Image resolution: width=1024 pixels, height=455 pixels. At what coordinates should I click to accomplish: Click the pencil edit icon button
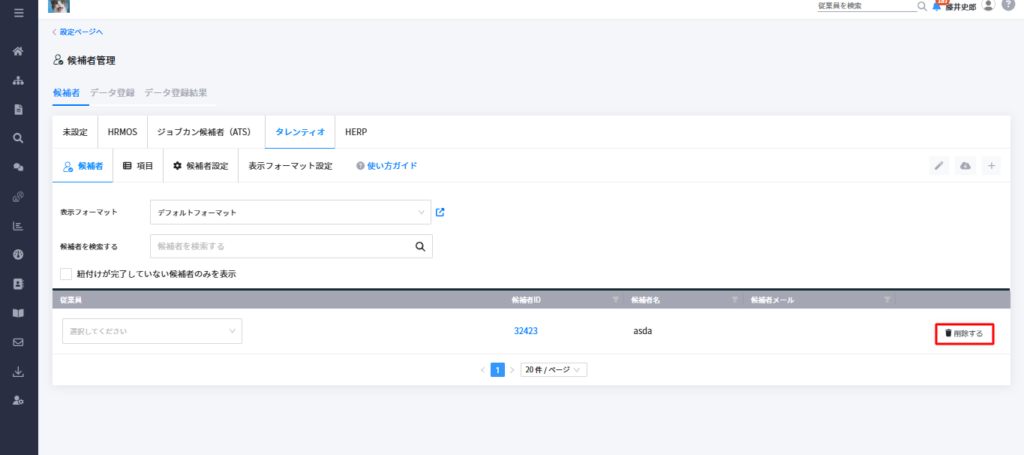939,166
